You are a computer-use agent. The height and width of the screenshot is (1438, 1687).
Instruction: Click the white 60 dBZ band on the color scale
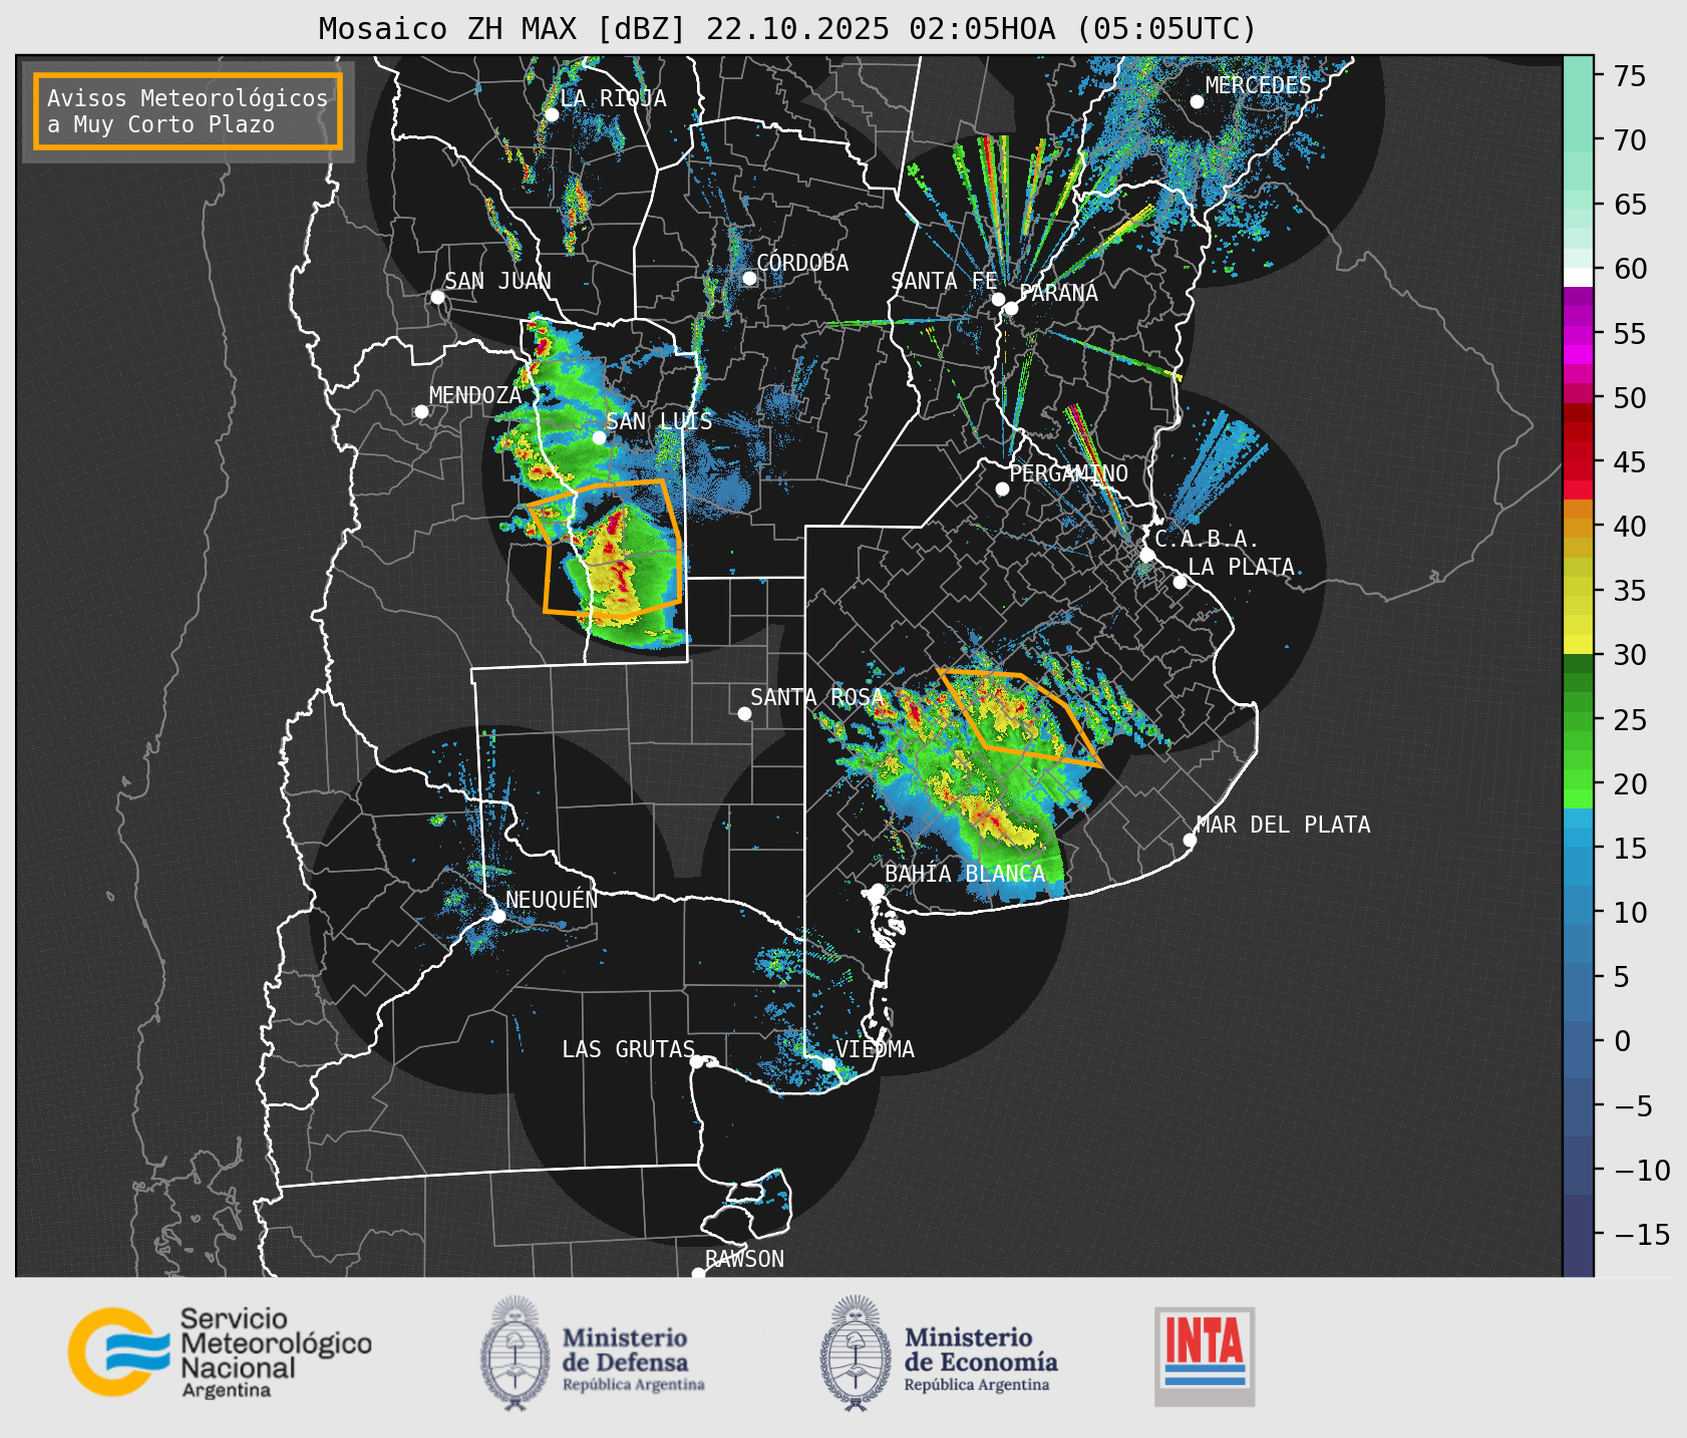tap(1578, 276)
